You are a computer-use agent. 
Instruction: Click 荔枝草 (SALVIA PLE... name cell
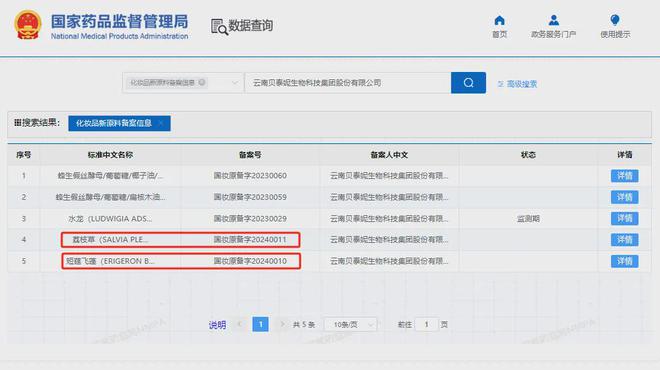(x=110, y=240)
